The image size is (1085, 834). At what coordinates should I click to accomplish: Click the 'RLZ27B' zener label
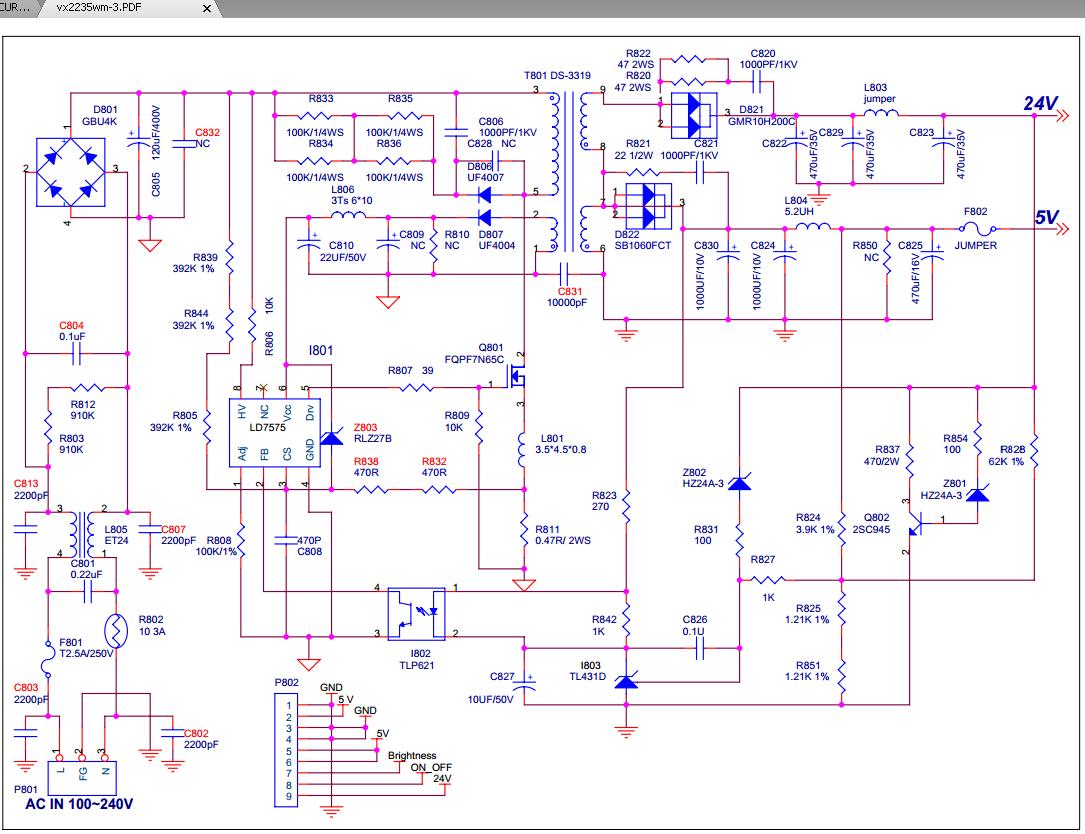[x=372, y=438]
